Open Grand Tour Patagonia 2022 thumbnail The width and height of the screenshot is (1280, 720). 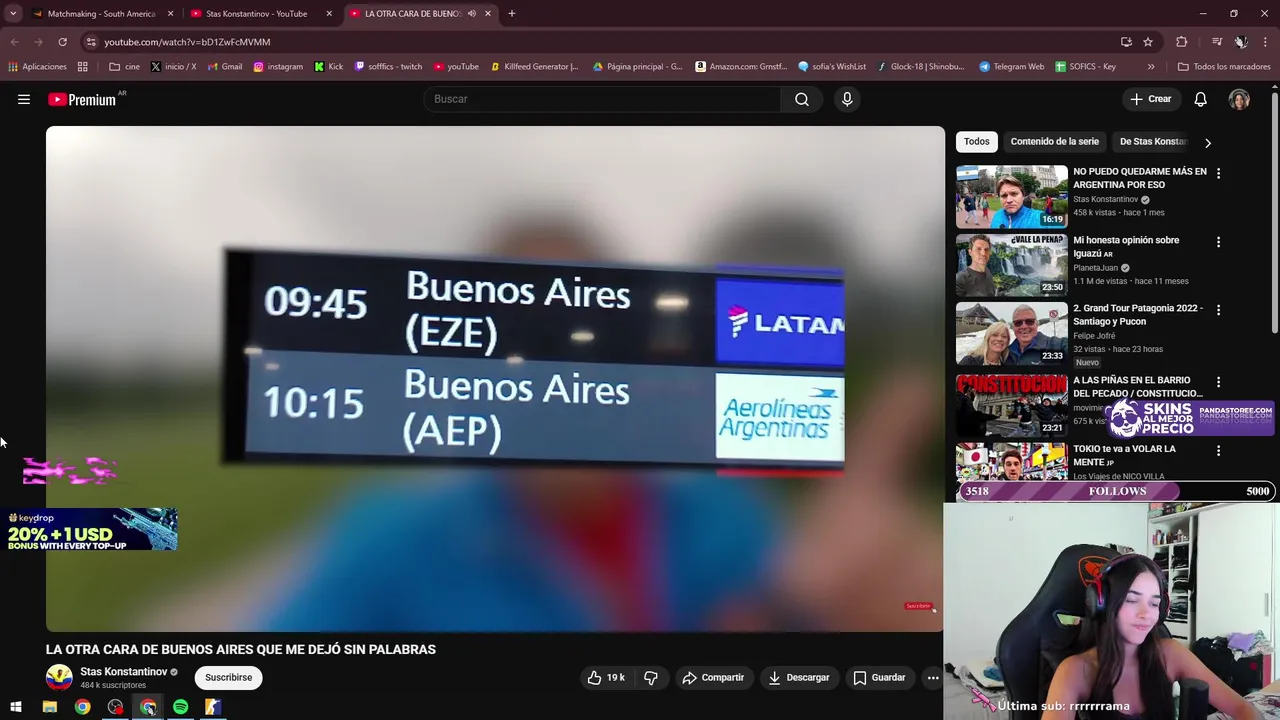click(1012, 334)
